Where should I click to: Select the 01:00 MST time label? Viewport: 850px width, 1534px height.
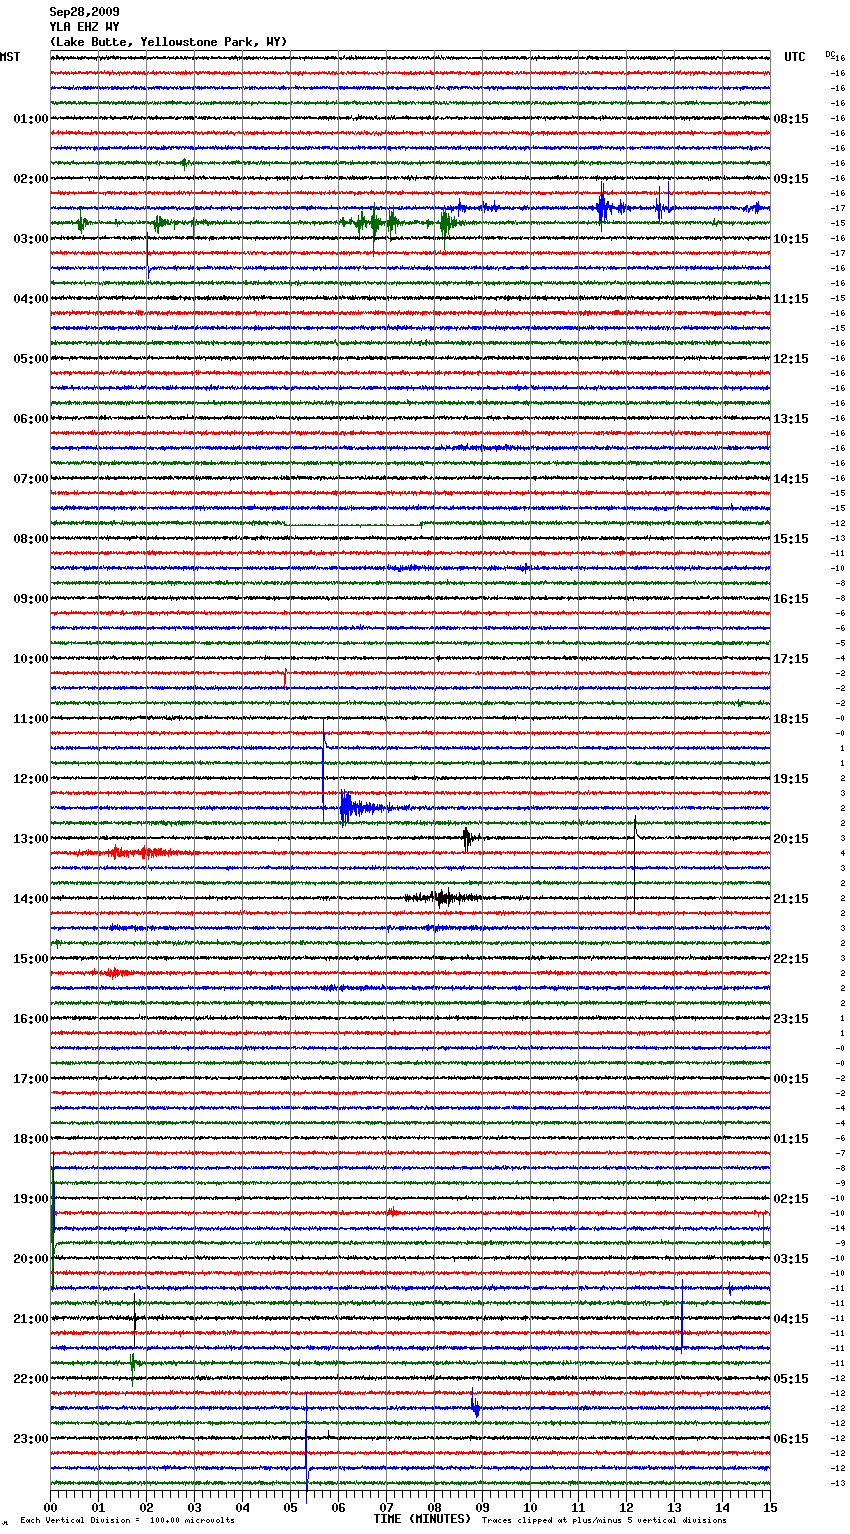(x=31, y=119)
